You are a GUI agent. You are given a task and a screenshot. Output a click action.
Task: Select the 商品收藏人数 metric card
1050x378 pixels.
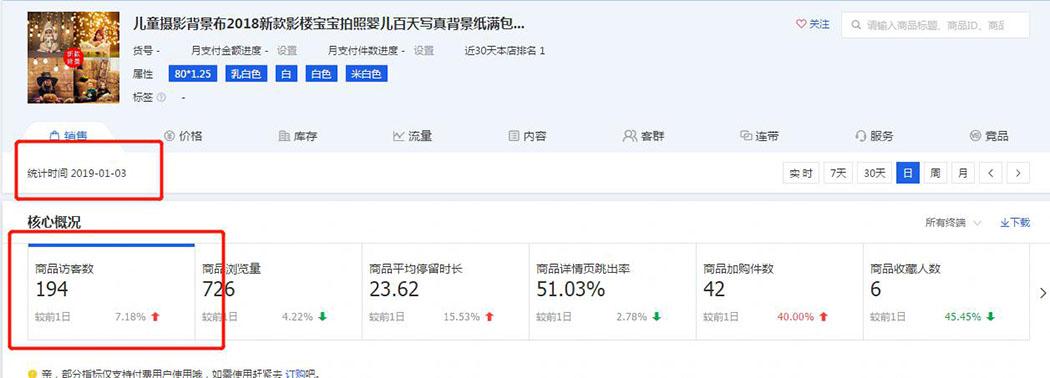(946, 292)
